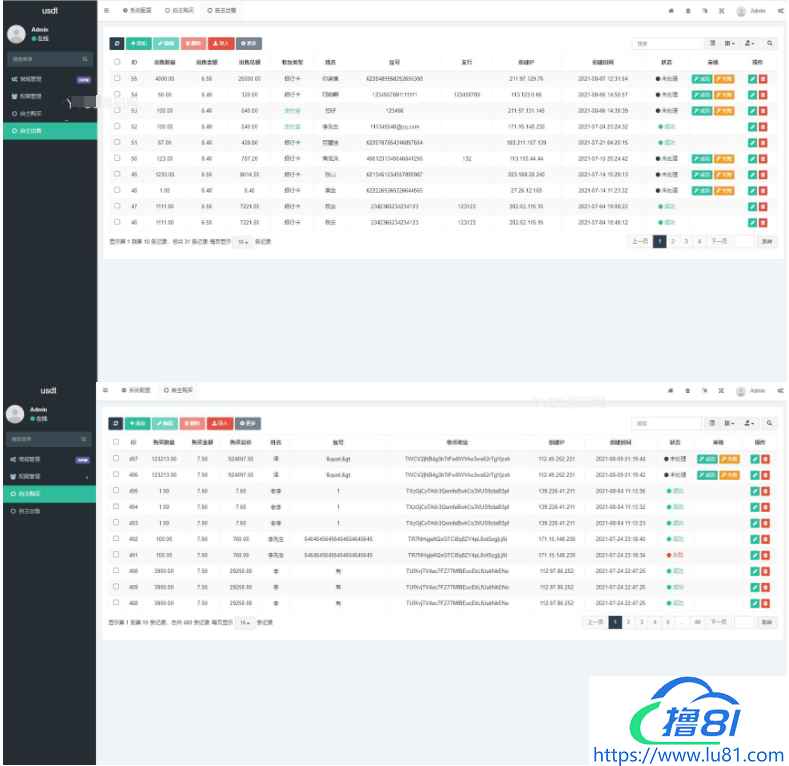This screenshot has width=789, height=766.
Task: Click the search icon above the purchase table
Action: point(769,423)
